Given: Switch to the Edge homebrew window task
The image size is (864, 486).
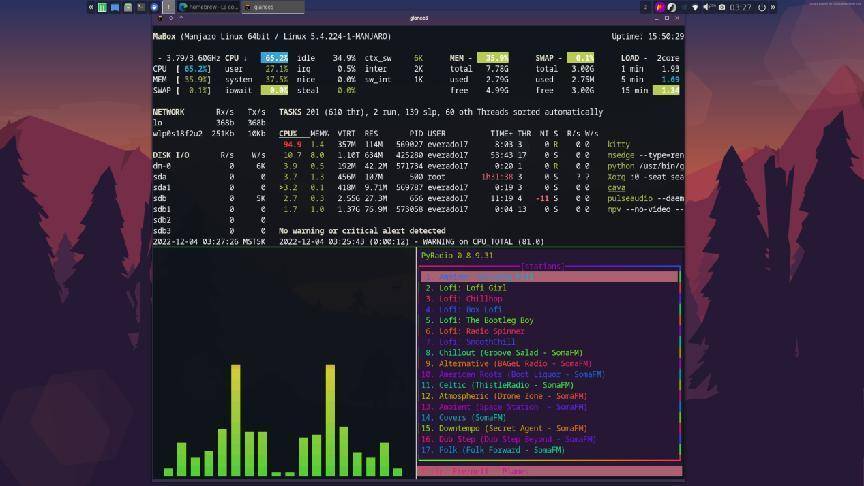Looking at the screenshot, I should [209, 7].
